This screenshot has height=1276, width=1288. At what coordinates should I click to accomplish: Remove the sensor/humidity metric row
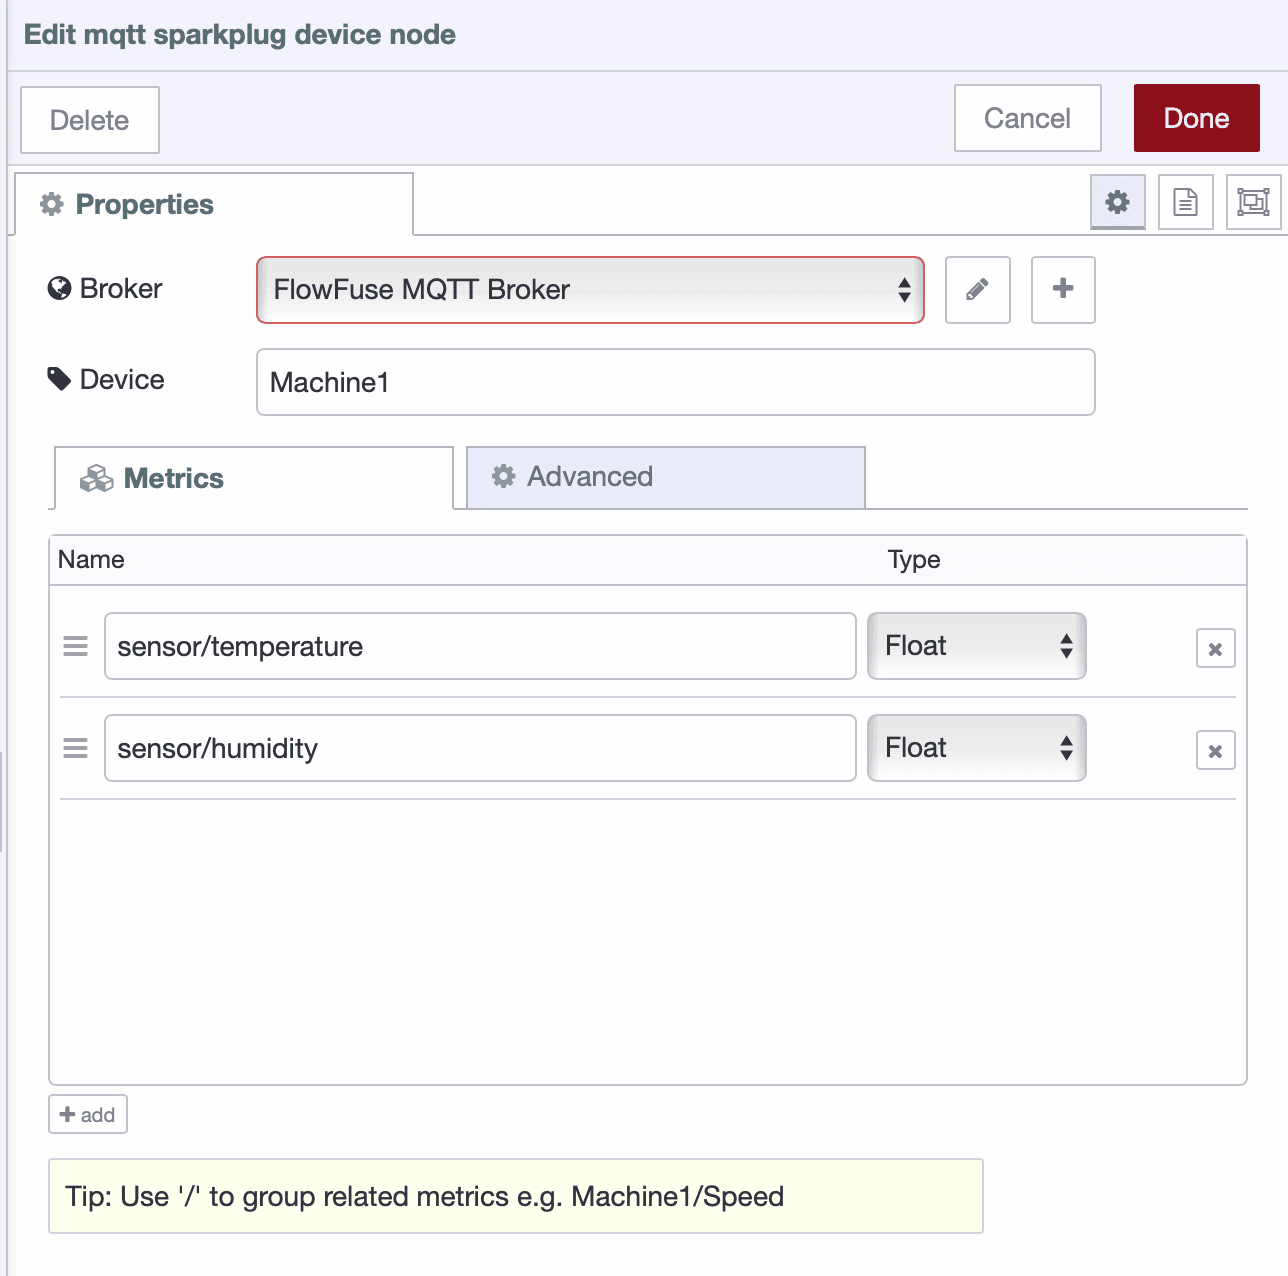[x=1215, y=750]
